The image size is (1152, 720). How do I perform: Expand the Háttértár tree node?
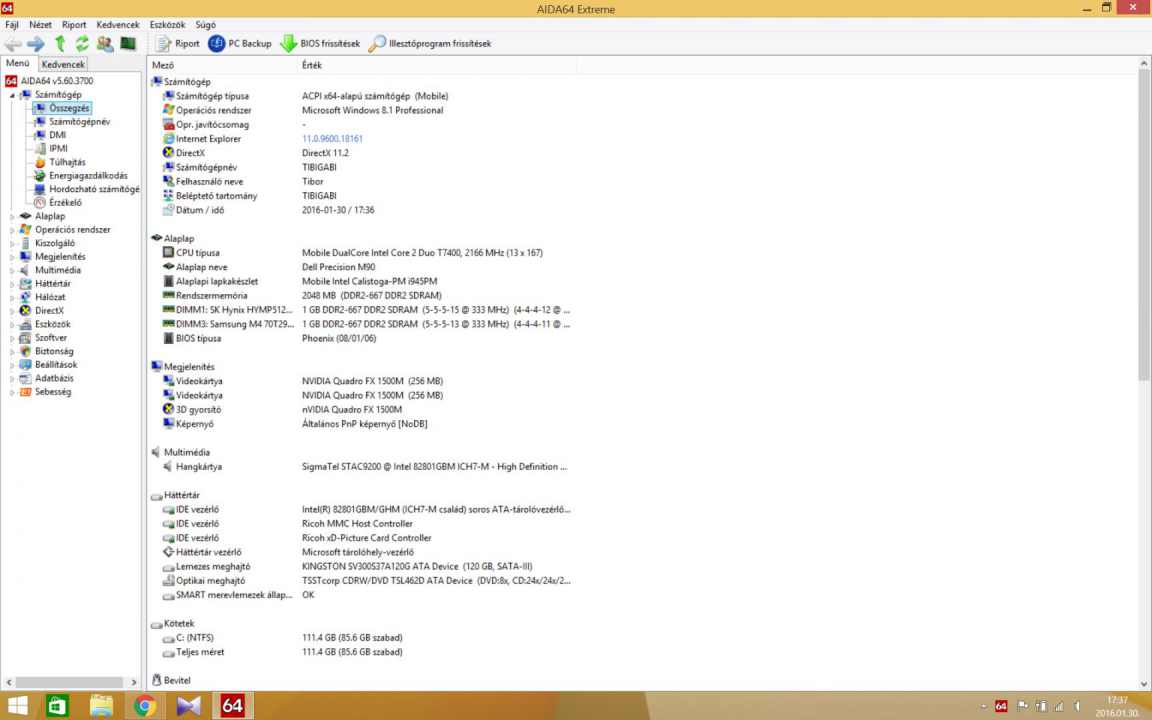pos(12,284)
